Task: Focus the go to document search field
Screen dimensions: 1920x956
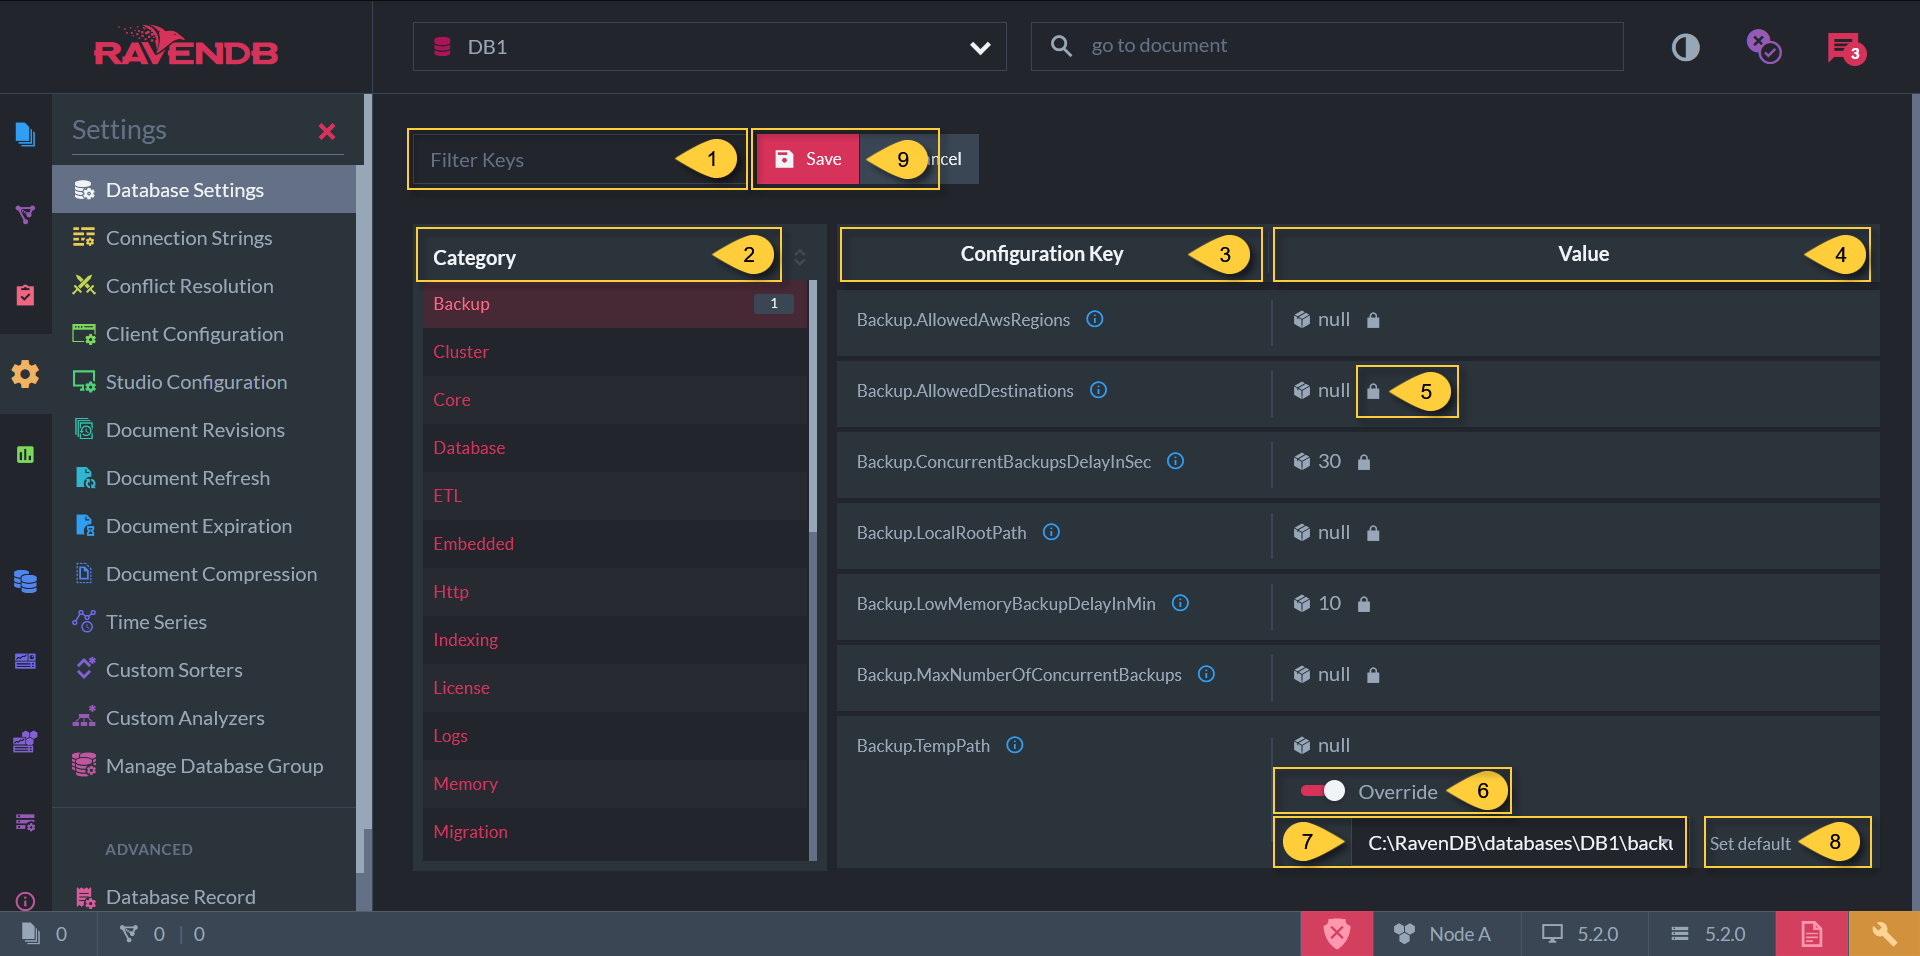Action: click(1327, 47)
